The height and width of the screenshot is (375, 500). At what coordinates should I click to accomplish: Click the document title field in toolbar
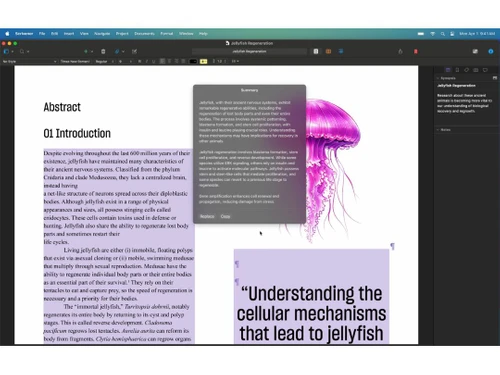[249, 51]
